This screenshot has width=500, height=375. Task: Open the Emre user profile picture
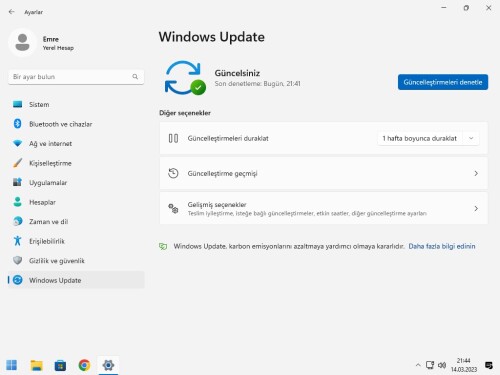click(x=22, y=42)
